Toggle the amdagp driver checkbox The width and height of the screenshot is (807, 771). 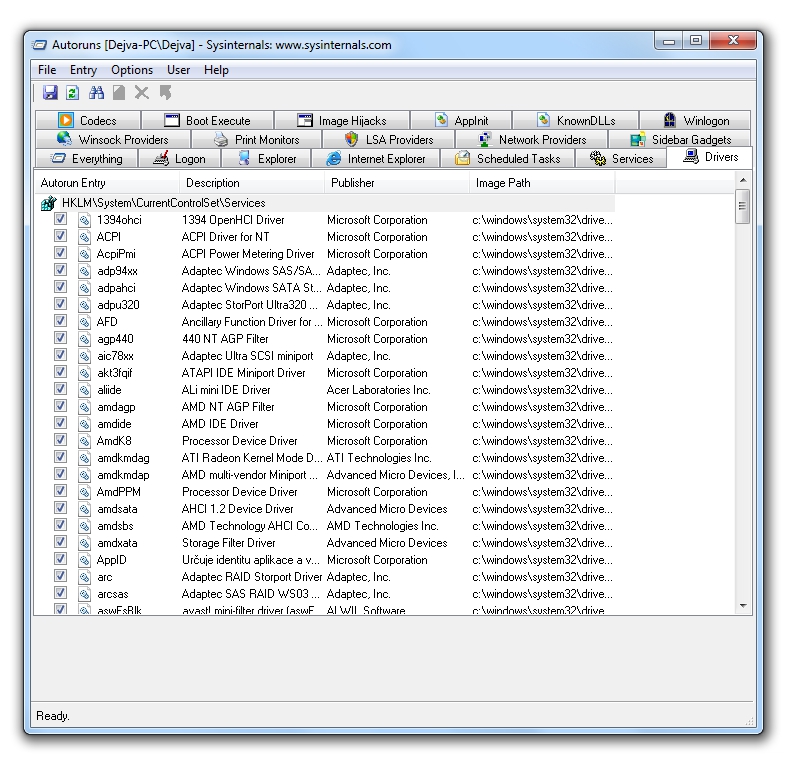(x=60, y=406)
